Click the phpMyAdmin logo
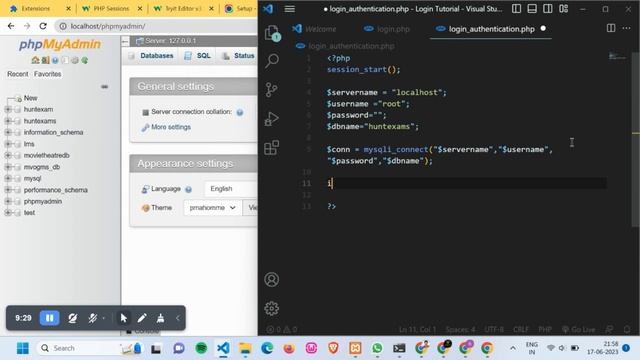The height and width of the screenshot is (360, 640). pos(60,44)
